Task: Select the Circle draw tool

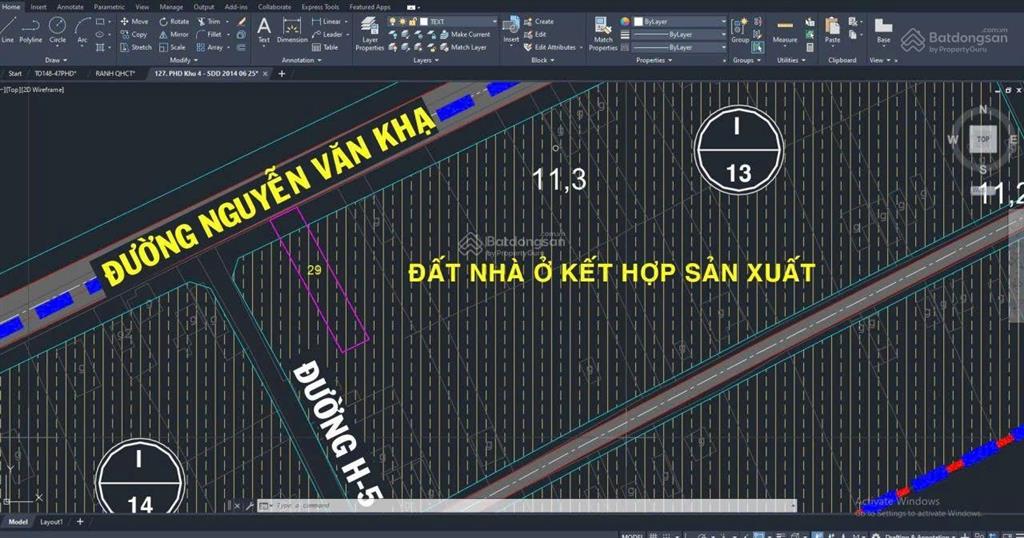Action: click(57, 31)
